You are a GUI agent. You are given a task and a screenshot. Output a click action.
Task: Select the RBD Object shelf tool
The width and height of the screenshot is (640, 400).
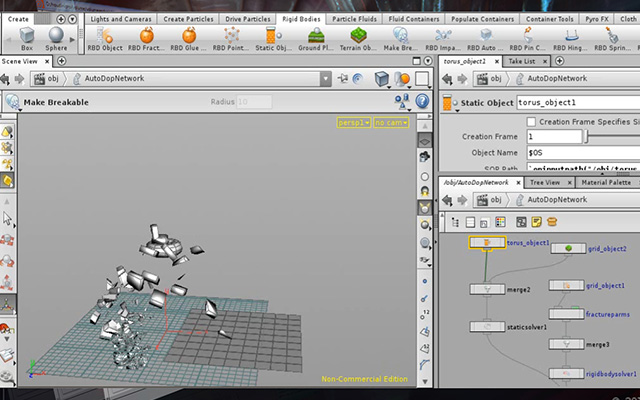pyautogui.click(x=105, y=39)
